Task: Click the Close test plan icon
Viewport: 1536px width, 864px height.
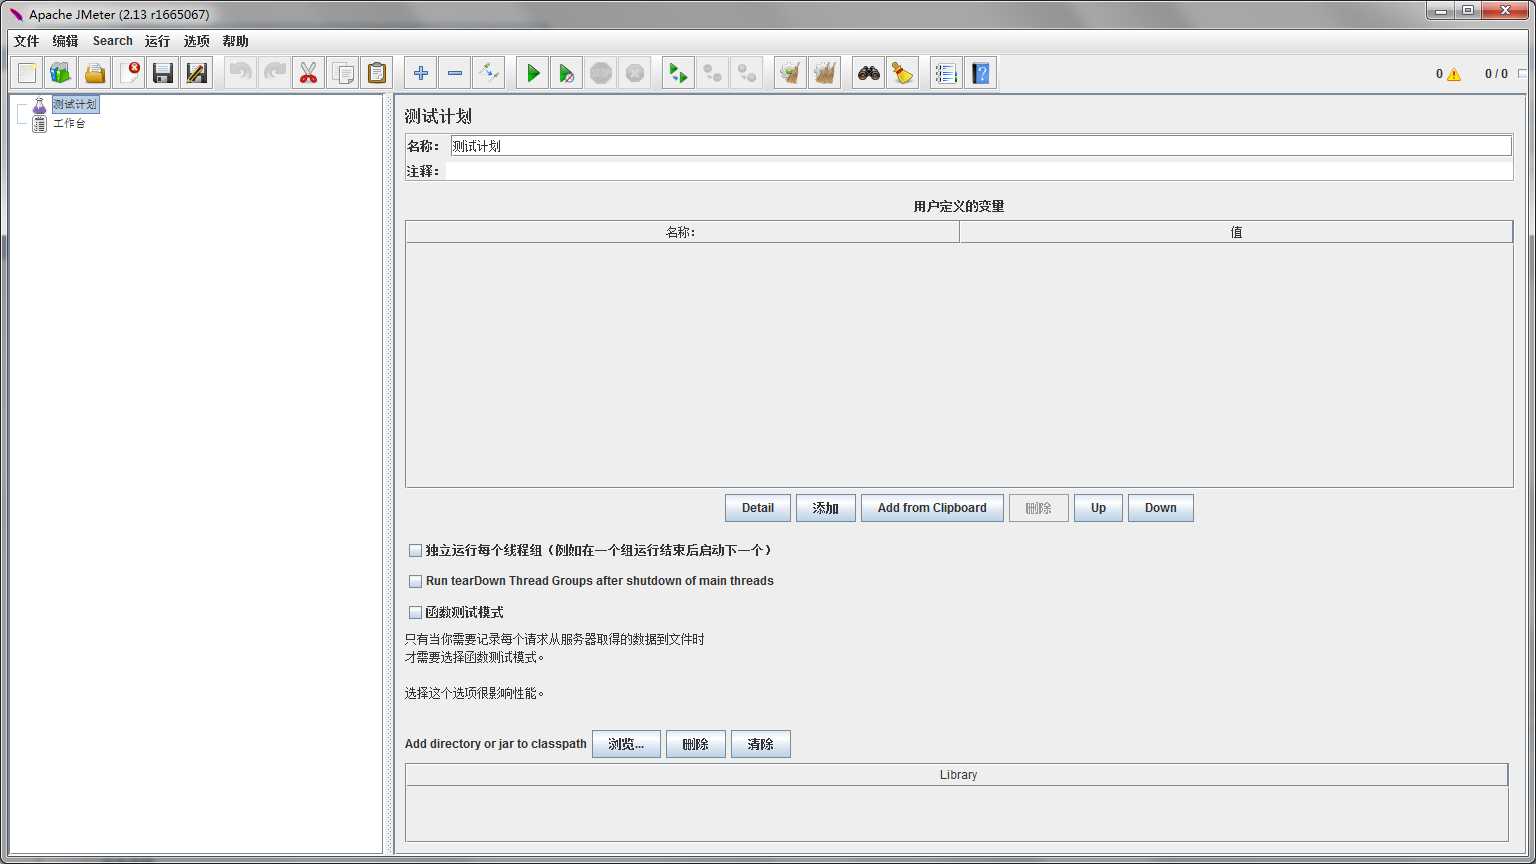Action: pyautogui.click(x=129, y=73)
